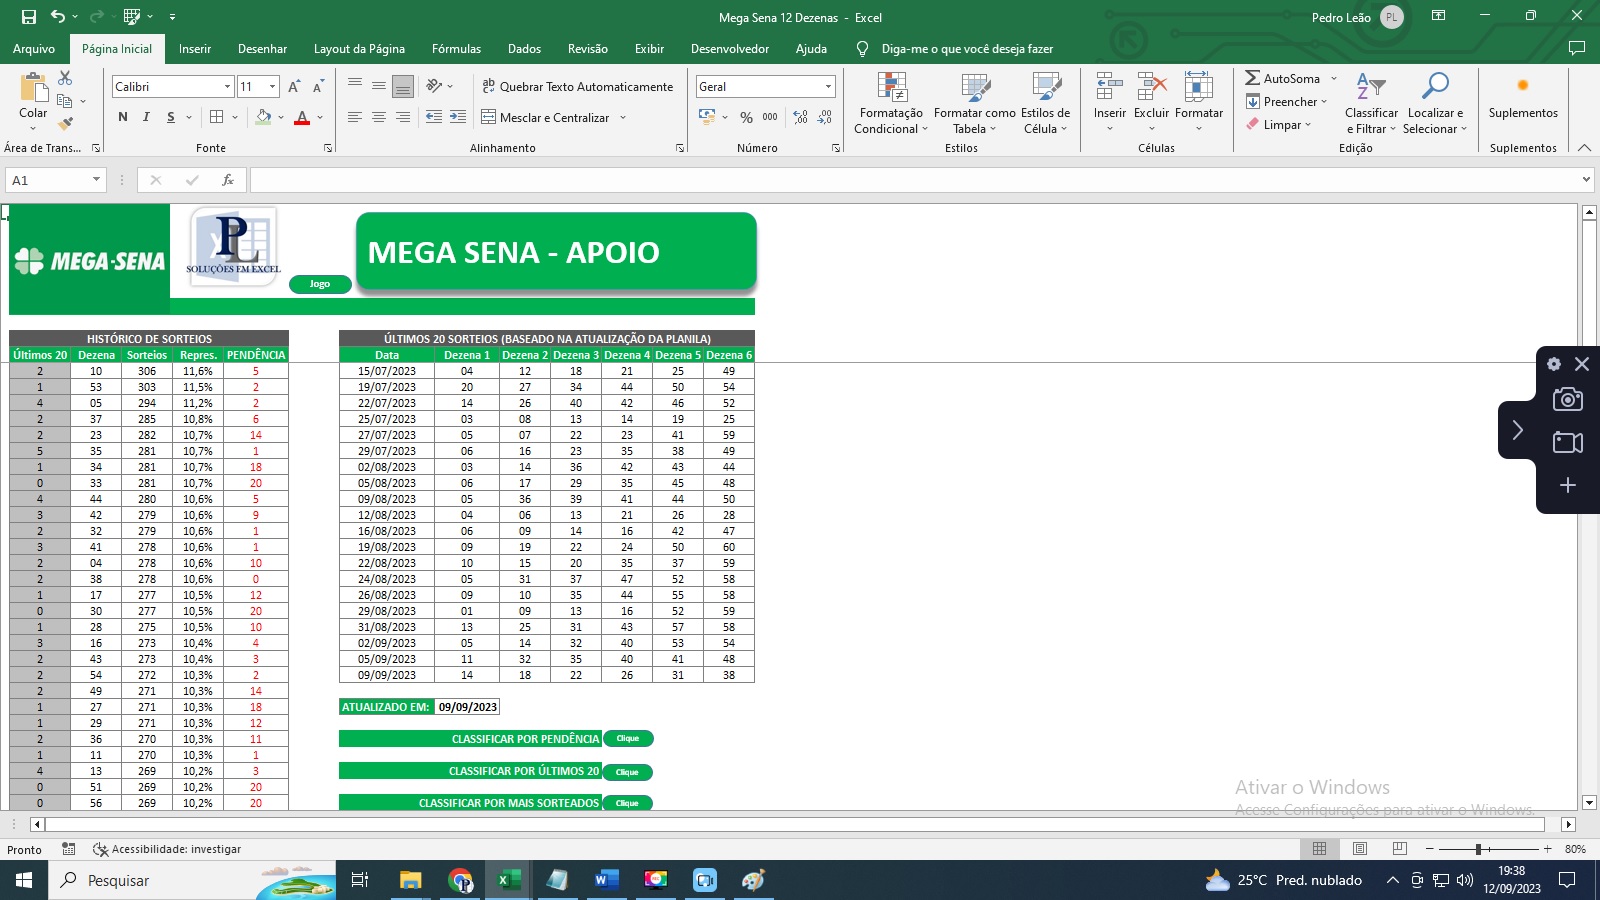Open the font size dropdown showing 11
1600x900 pixels.
coord(272,87)
